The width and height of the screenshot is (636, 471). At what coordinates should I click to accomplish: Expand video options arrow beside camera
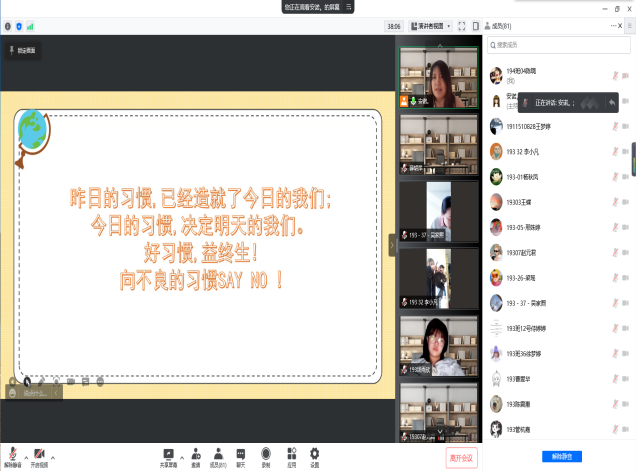point(54,455)
